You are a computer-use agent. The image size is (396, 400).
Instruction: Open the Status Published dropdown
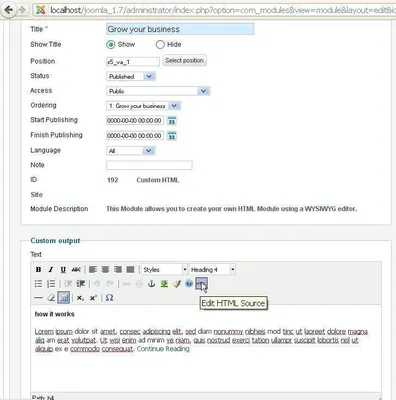(x=131, y=77)
